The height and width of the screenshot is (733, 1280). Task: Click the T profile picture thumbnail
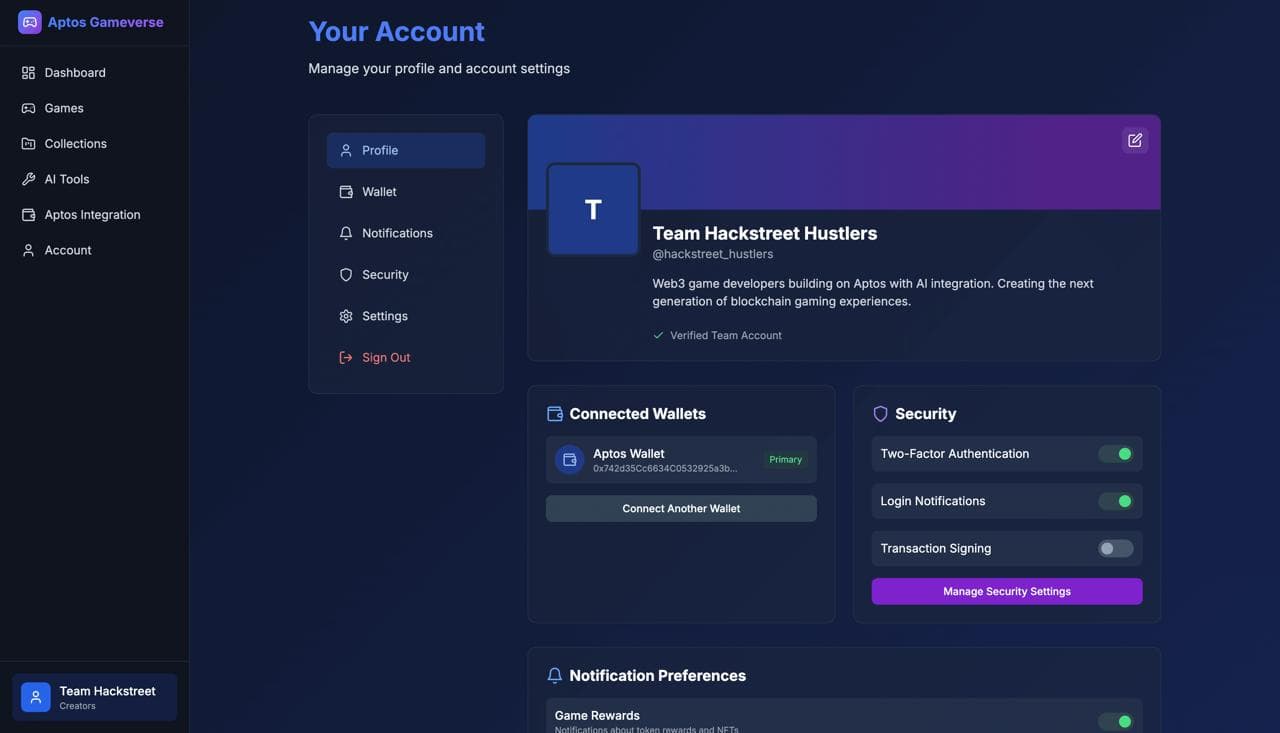pyautogui.click(x=593, y=210)
